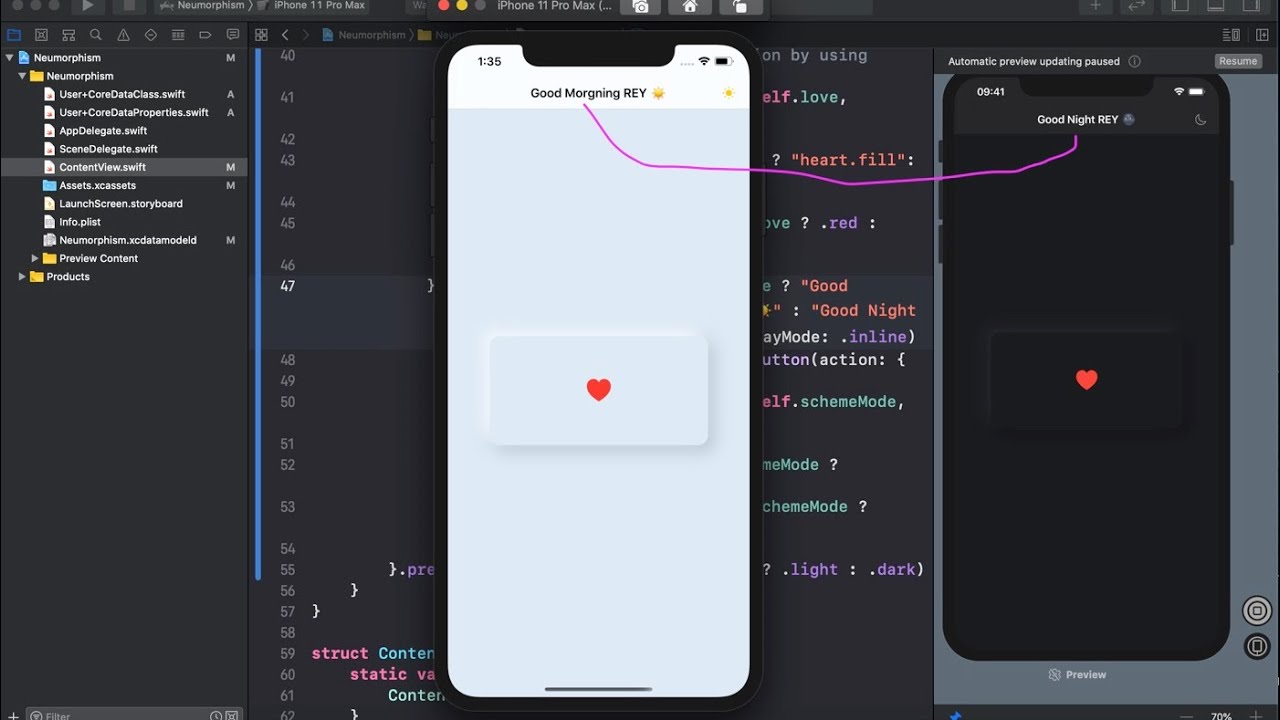Image resolution: width=1280 pixels, height=720 pixels.
Task: Toggle the Navigator panel visibility
Action: coord(1180,6)
